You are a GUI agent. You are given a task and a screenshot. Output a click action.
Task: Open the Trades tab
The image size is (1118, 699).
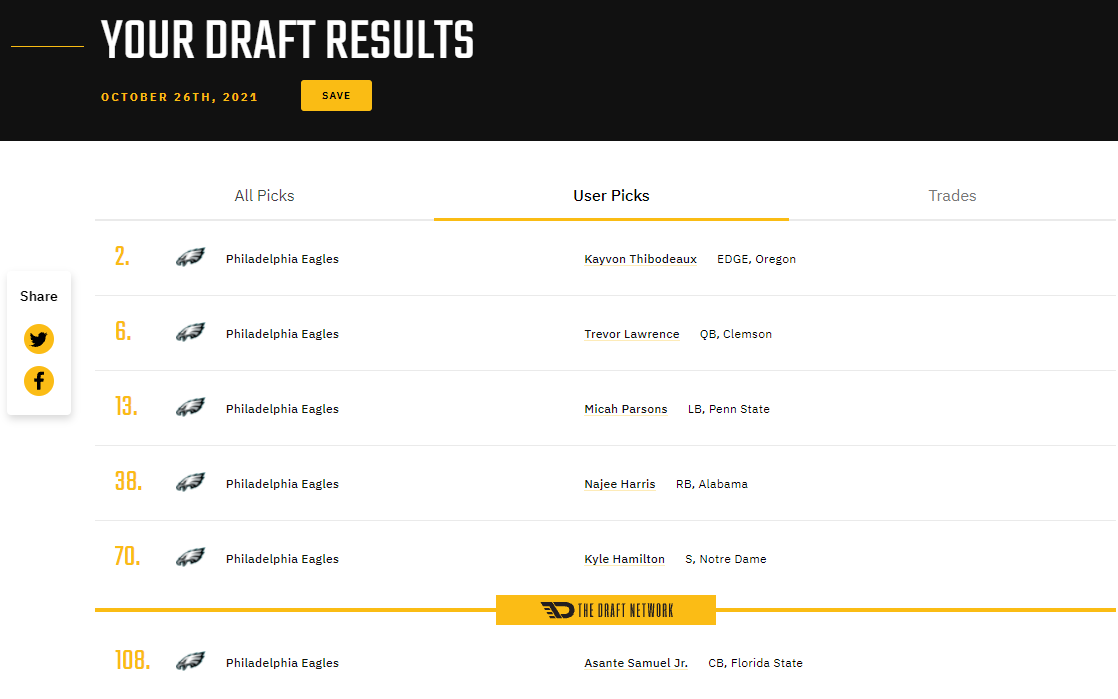952,196
